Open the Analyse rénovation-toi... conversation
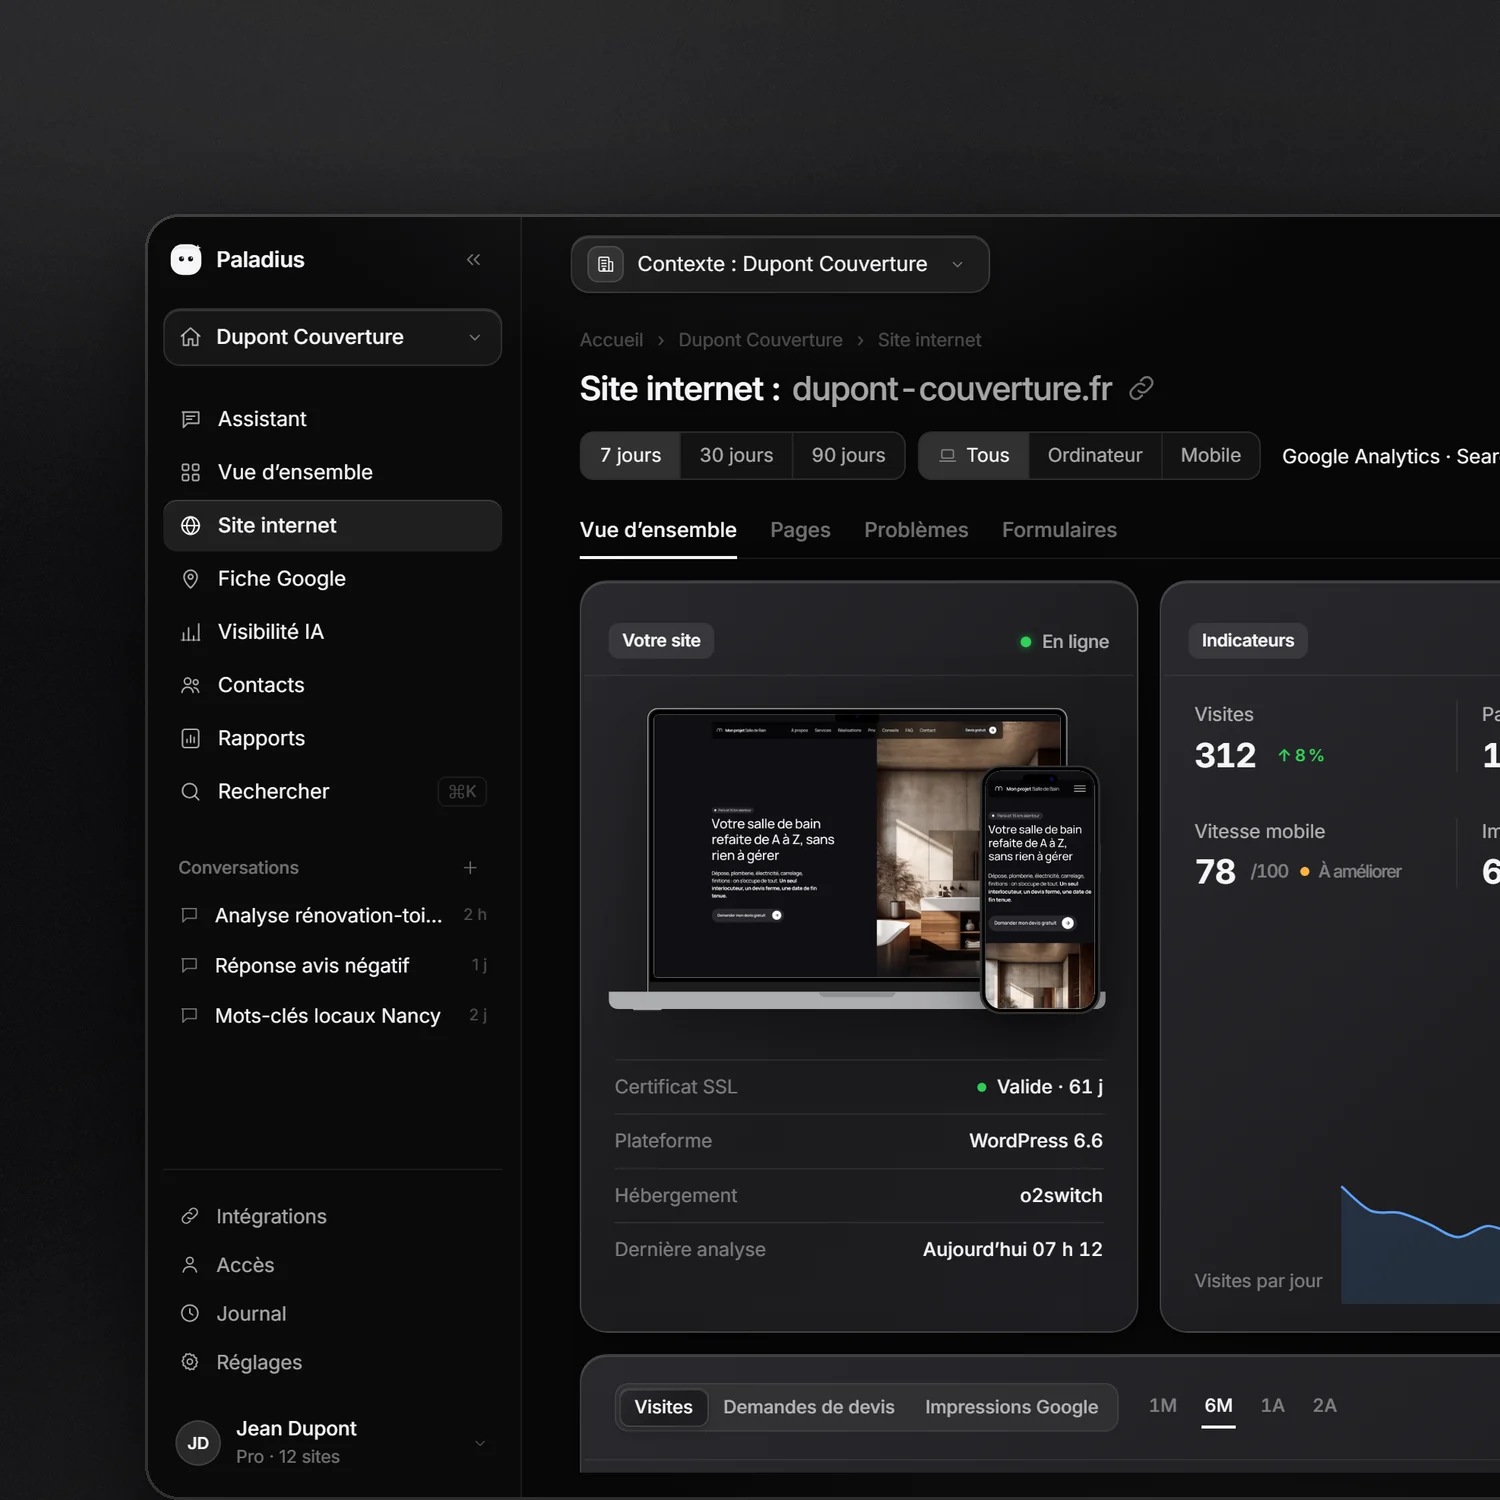This screenshot has height=1500, width=1500. (333, 915)
